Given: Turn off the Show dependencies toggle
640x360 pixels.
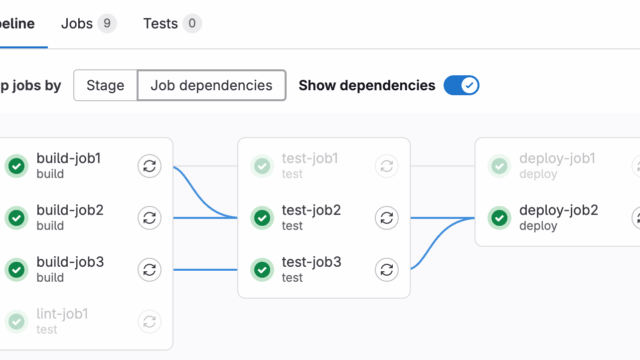Looking at the screenshot, I should tap(461, 85).
